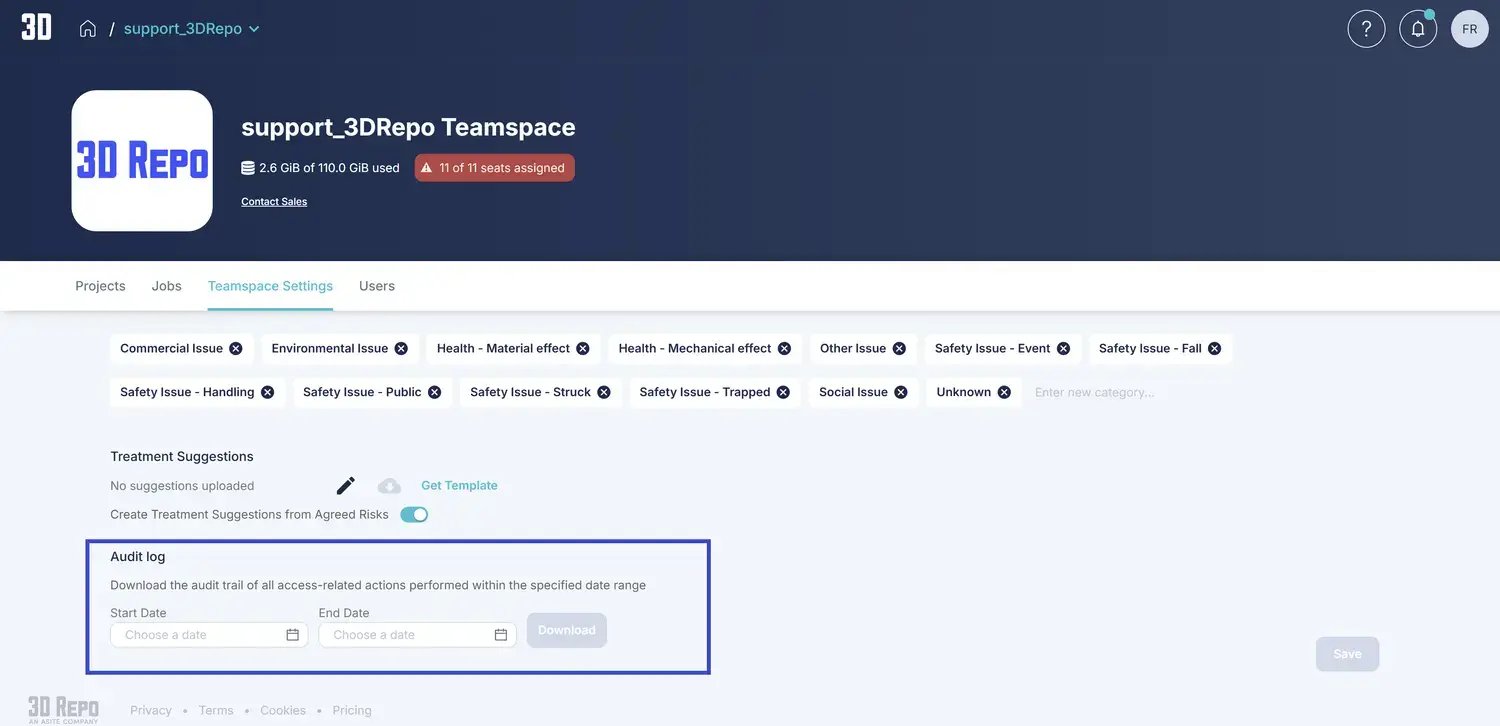
Task: Click the 3D Repo teamspace logo image
Action: [x=142, y=161]
